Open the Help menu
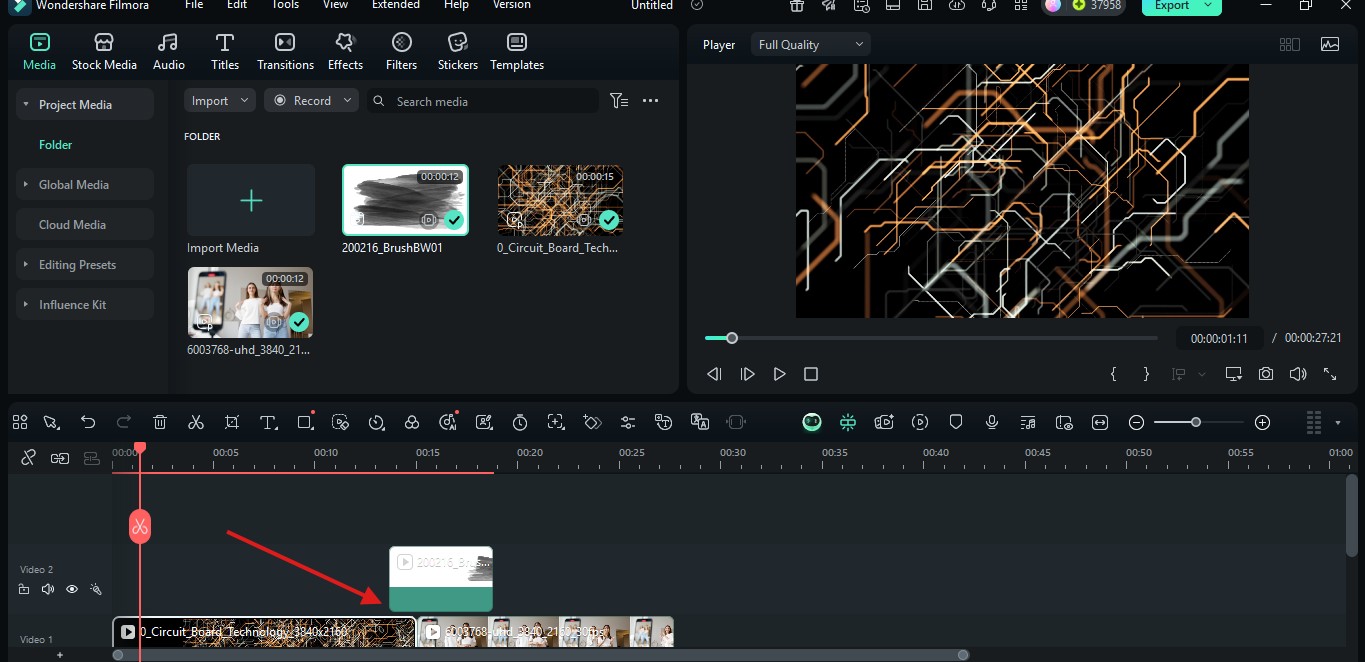 tap(456, 5)
